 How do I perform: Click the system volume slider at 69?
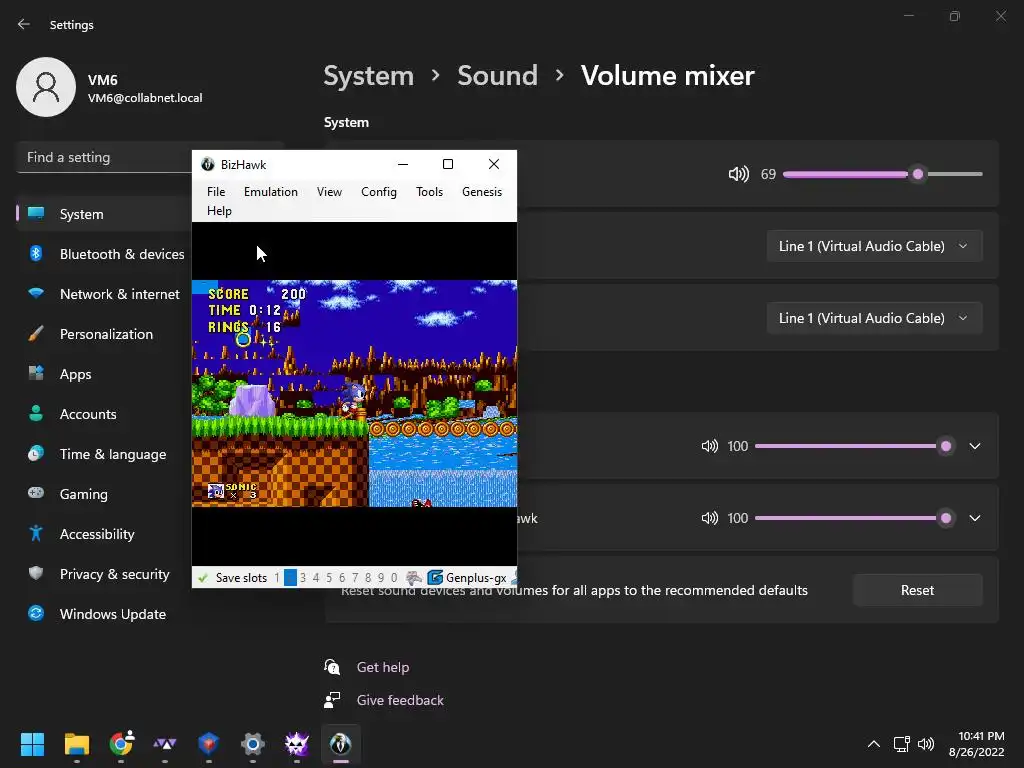[x=883, y=174]
